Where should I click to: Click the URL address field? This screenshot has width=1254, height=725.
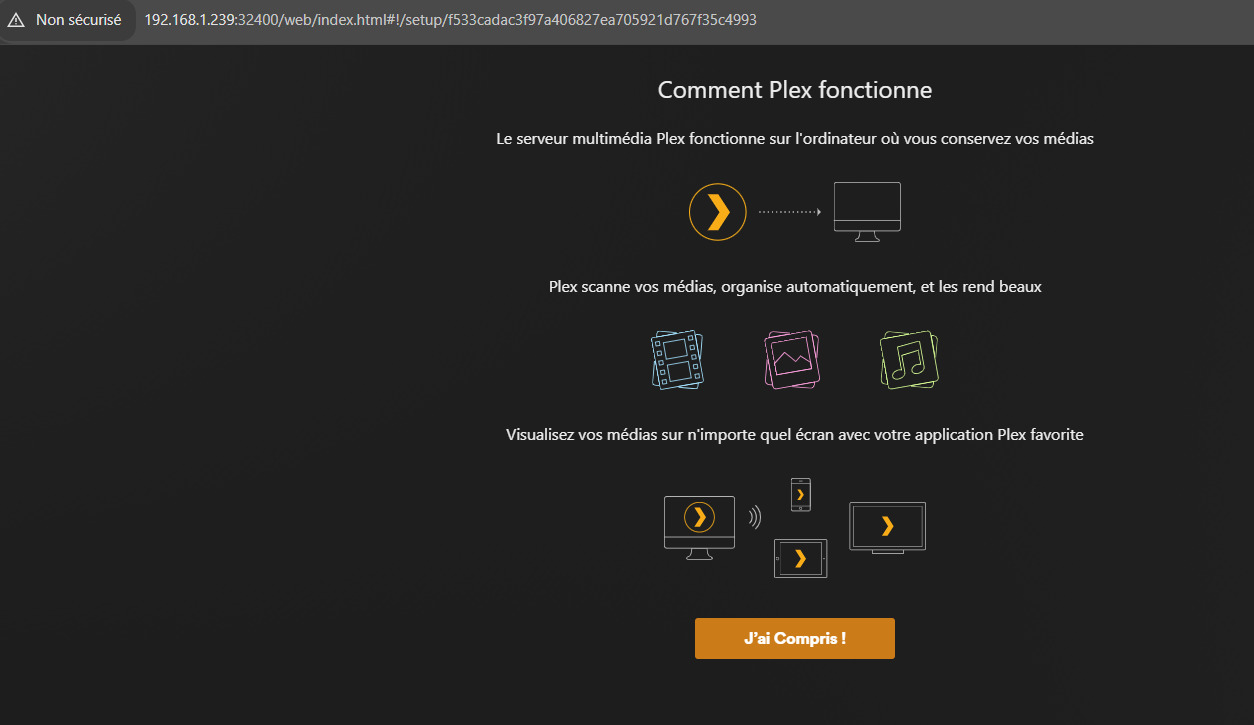pos(450,20)
